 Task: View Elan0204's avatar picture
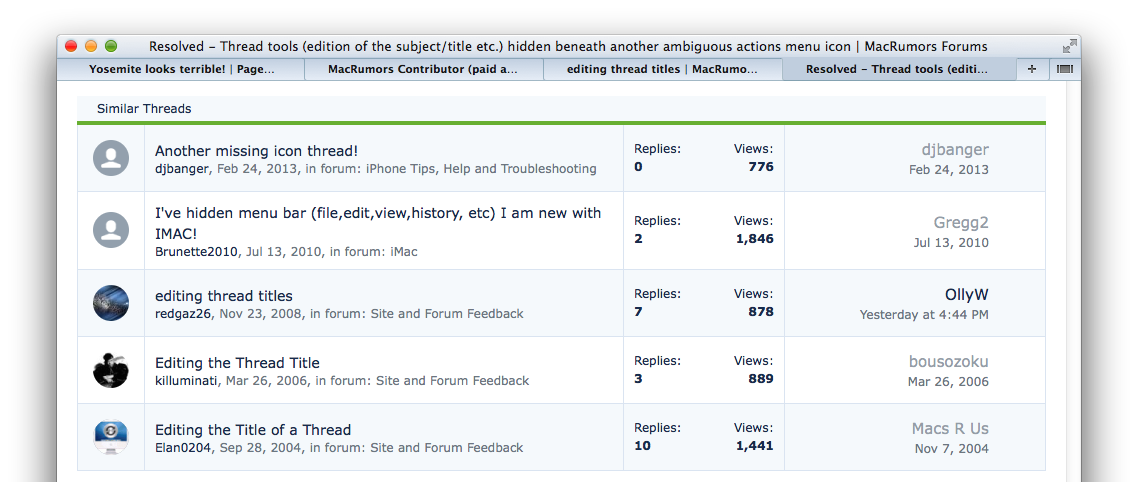111,437
